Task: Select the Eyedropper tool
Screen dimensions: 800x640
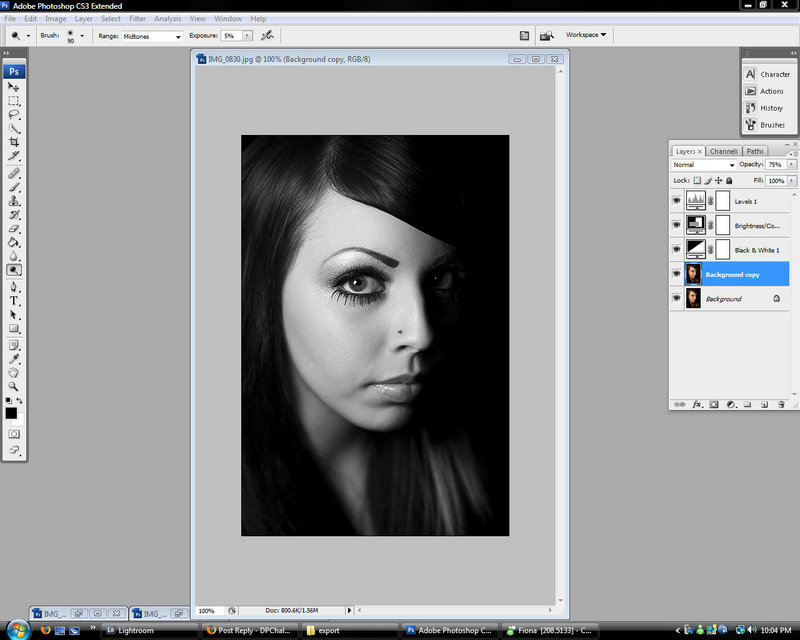Action: [x=14, y=359]
